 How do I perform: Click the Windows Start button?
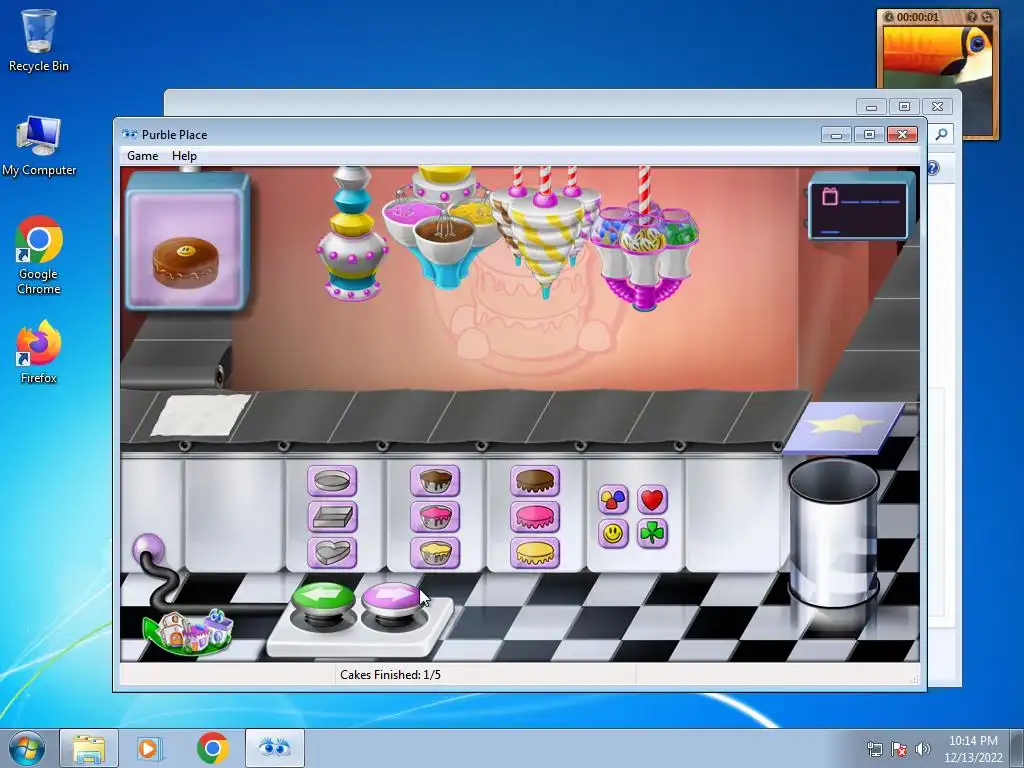27,748
